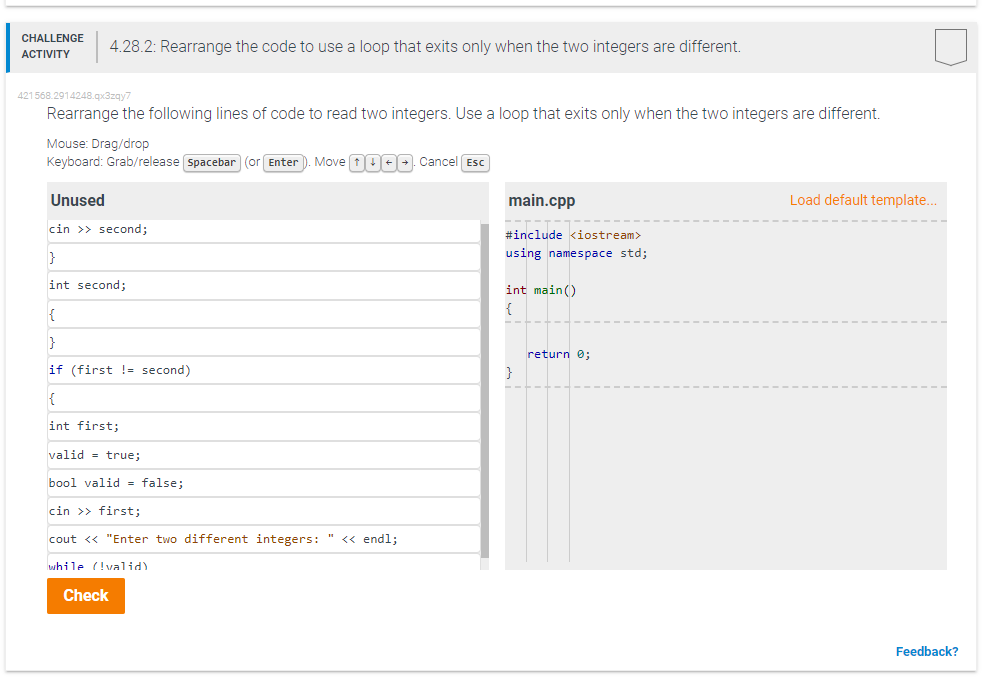
Task: Click the right arrow key icon
Action: [x=404, y=162]
